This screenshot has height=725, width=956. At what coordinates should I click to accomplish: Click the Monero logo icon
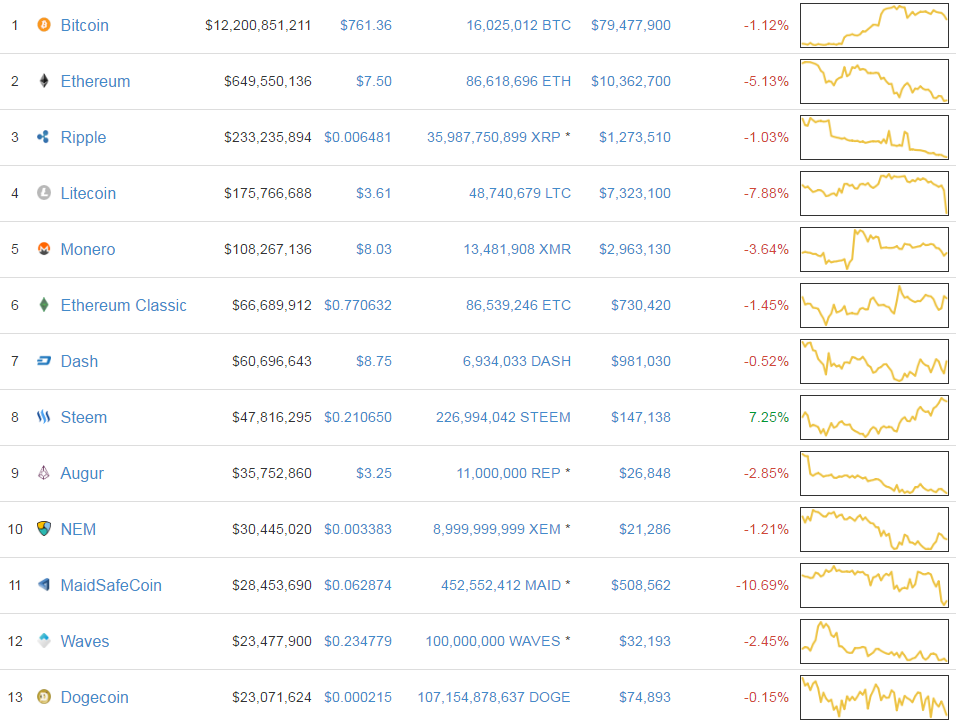pos(44,249)
